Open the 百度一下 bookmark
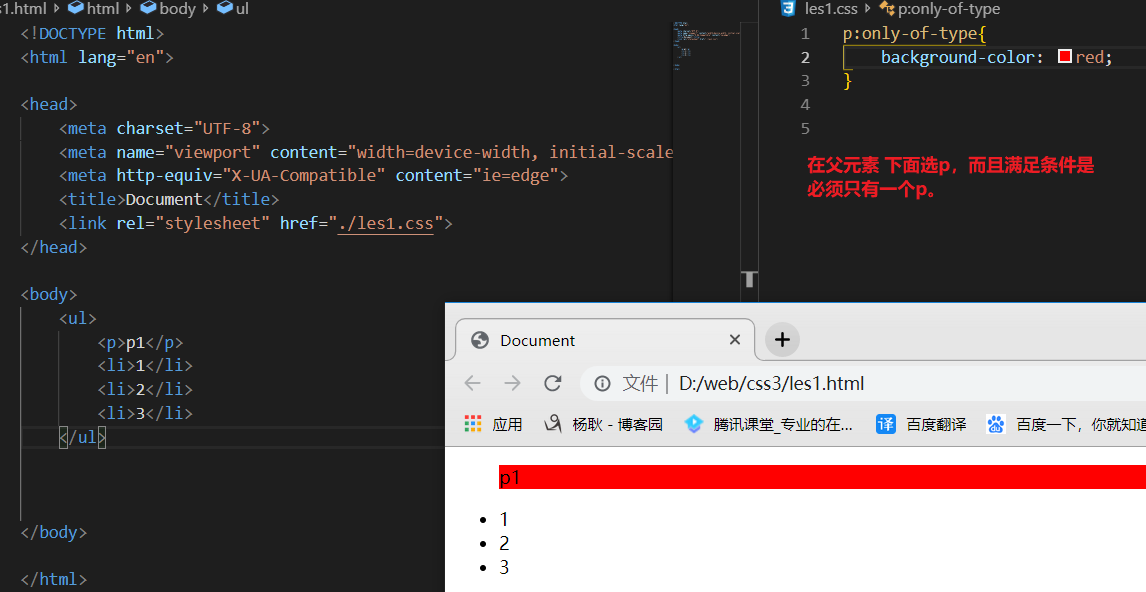This screenshot has height=592, width=1146. click(1066, 424)
